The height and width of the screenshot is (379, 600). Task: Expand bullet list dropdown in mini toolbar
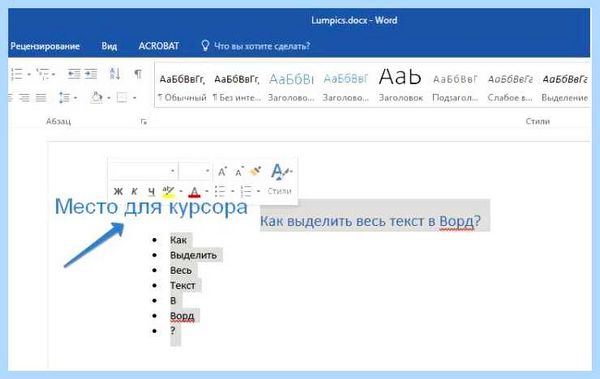[x=233, y=191]
